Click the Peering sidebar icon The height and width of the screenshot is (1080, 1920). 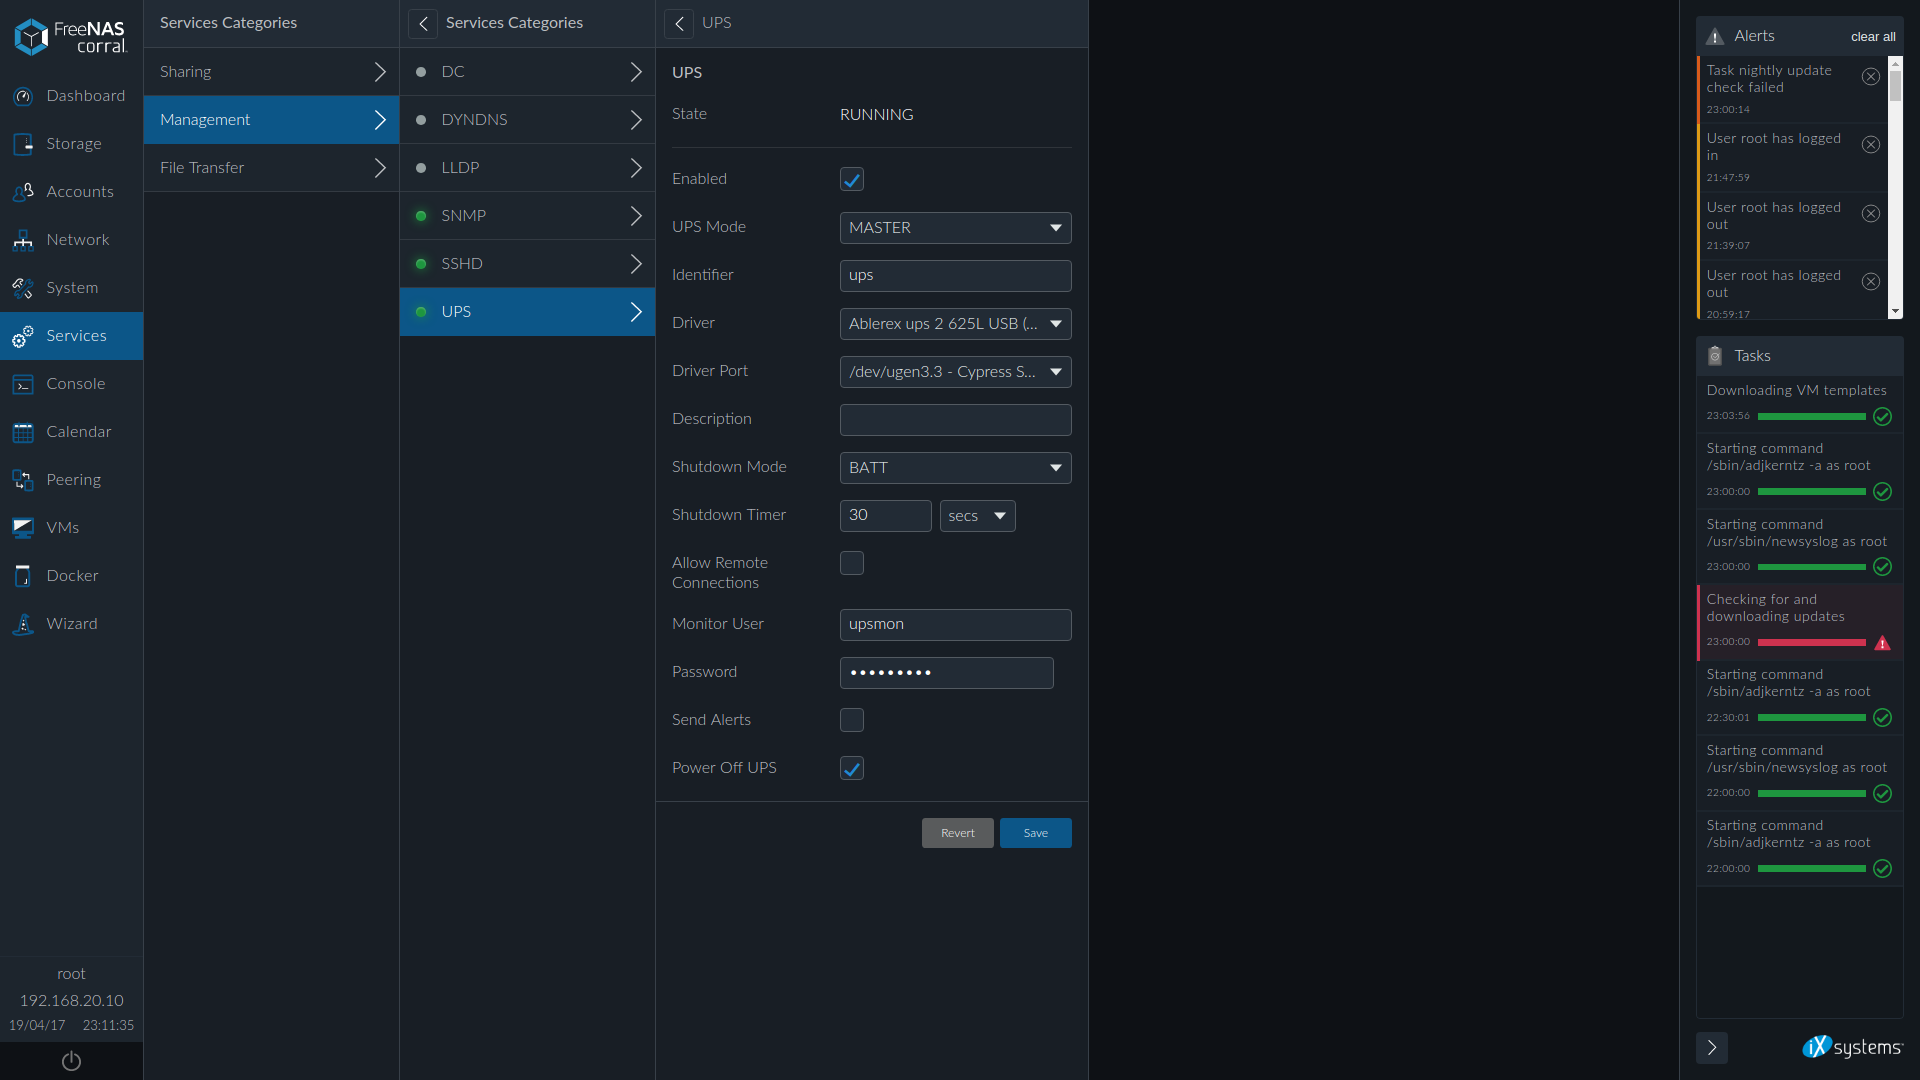pos(23,480)
